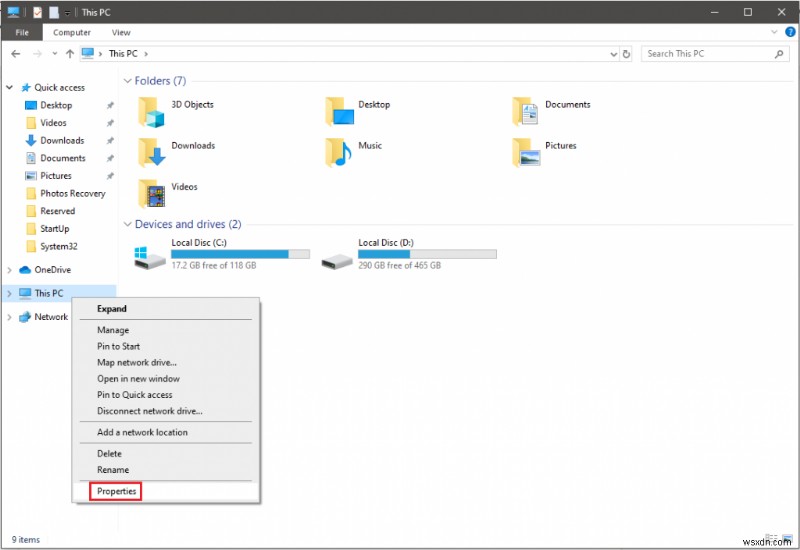
Task: Click the OneDrive cloud icon in sidebar
Action: pyautogui.click(x=25, y=270)
